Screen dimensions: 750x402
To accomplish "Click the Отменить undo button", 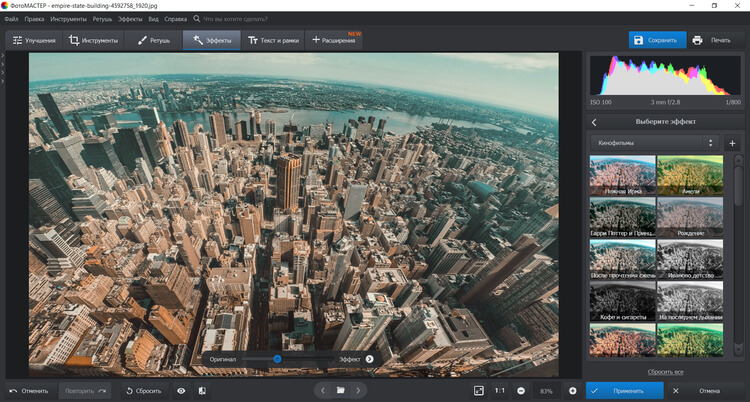I will pyautogui.click(x=28, y=390).
